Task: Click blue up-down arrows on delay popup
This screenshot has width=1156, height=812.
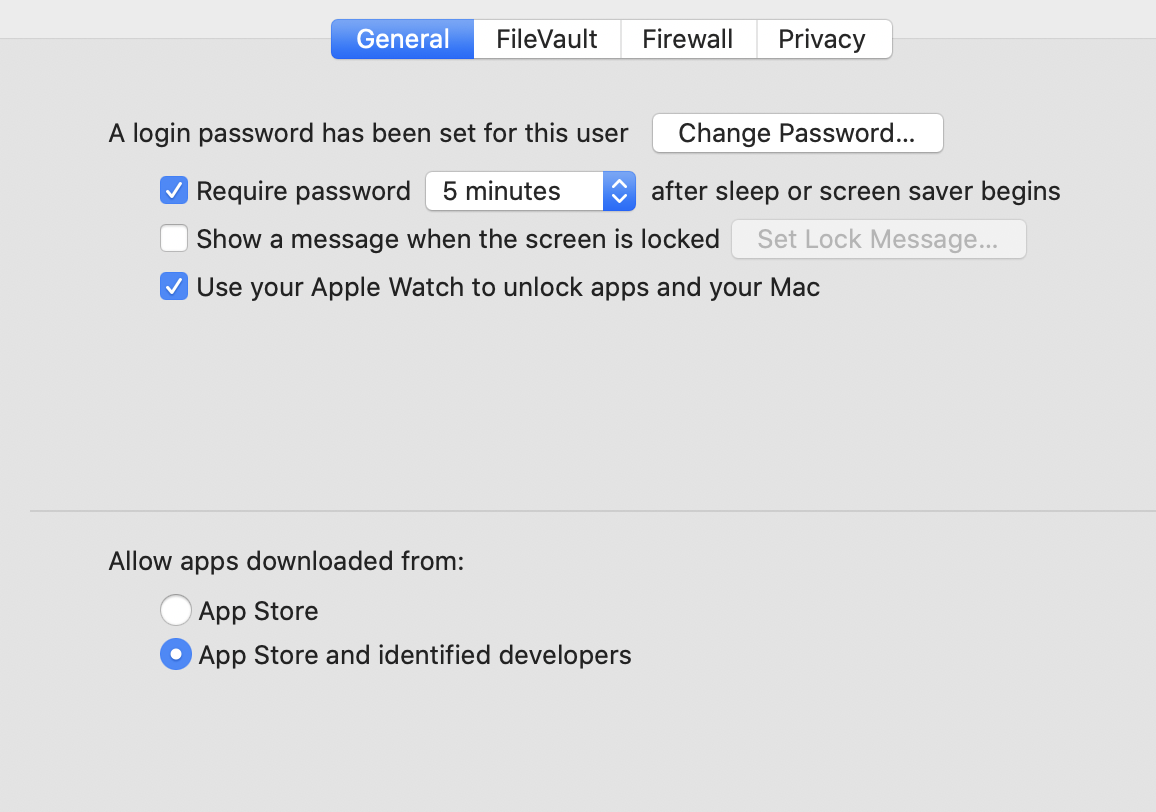Action: pos(620,191)
